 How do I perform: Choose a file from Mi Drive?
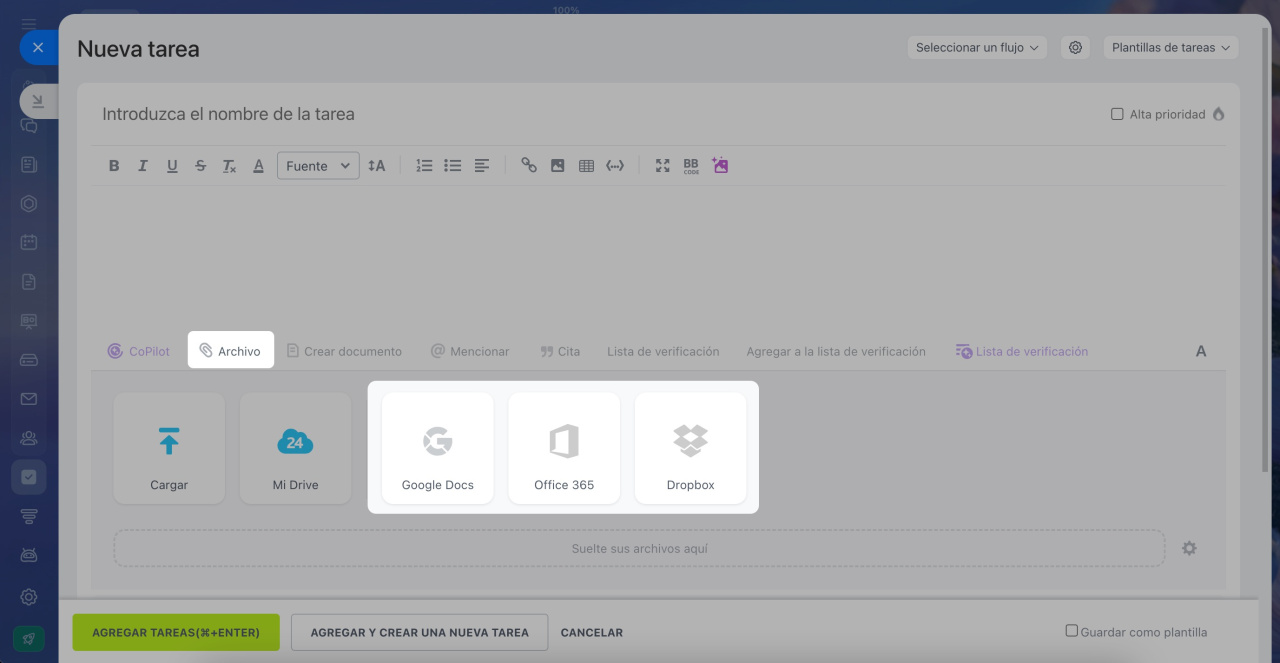point(295,448)
